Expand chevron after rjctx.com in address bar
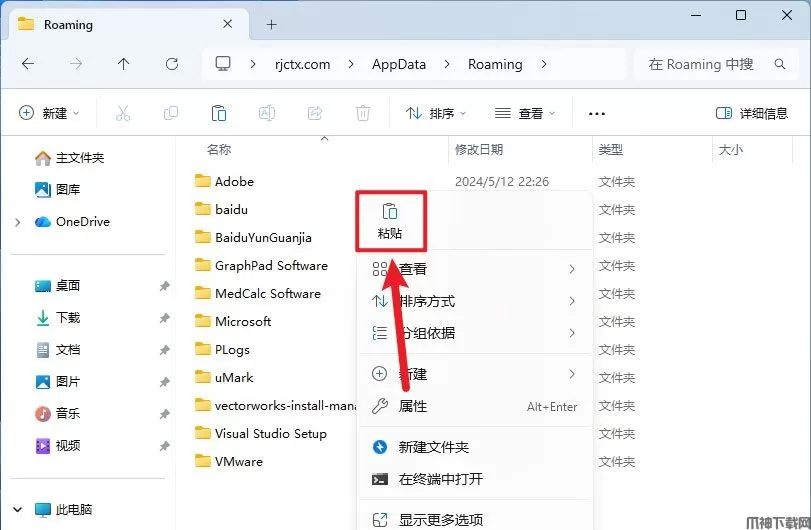Viewport: 811px width, 530px height. (x=351, y=64)
